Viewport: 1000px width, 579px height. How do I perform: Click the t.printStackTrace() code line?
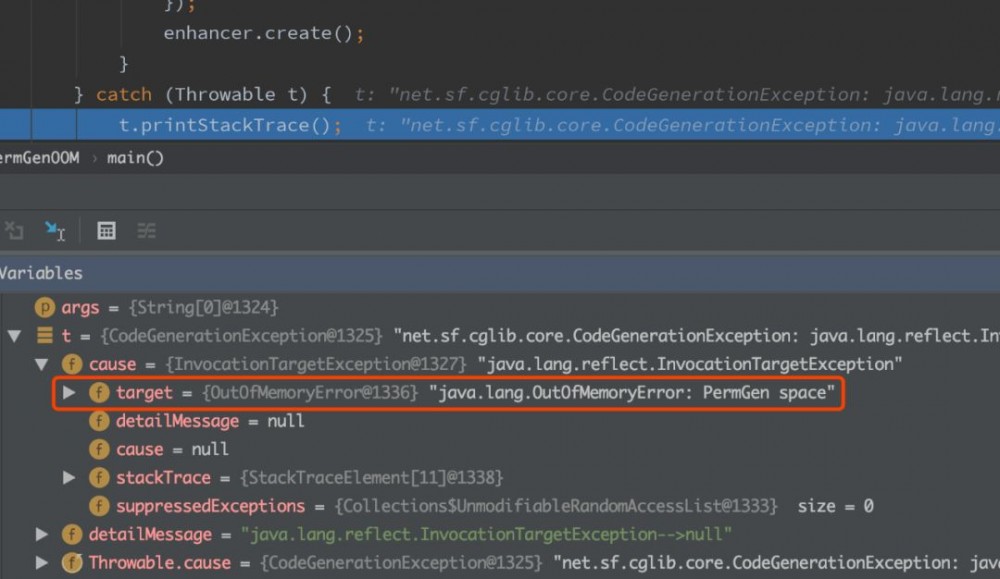click(x=500, y=124)
